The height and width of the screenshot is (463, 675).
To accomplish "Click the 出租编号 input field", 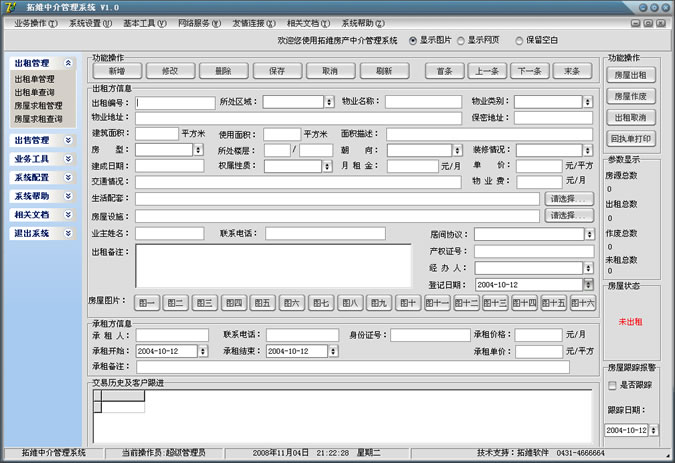I will (x=175, y=103).
